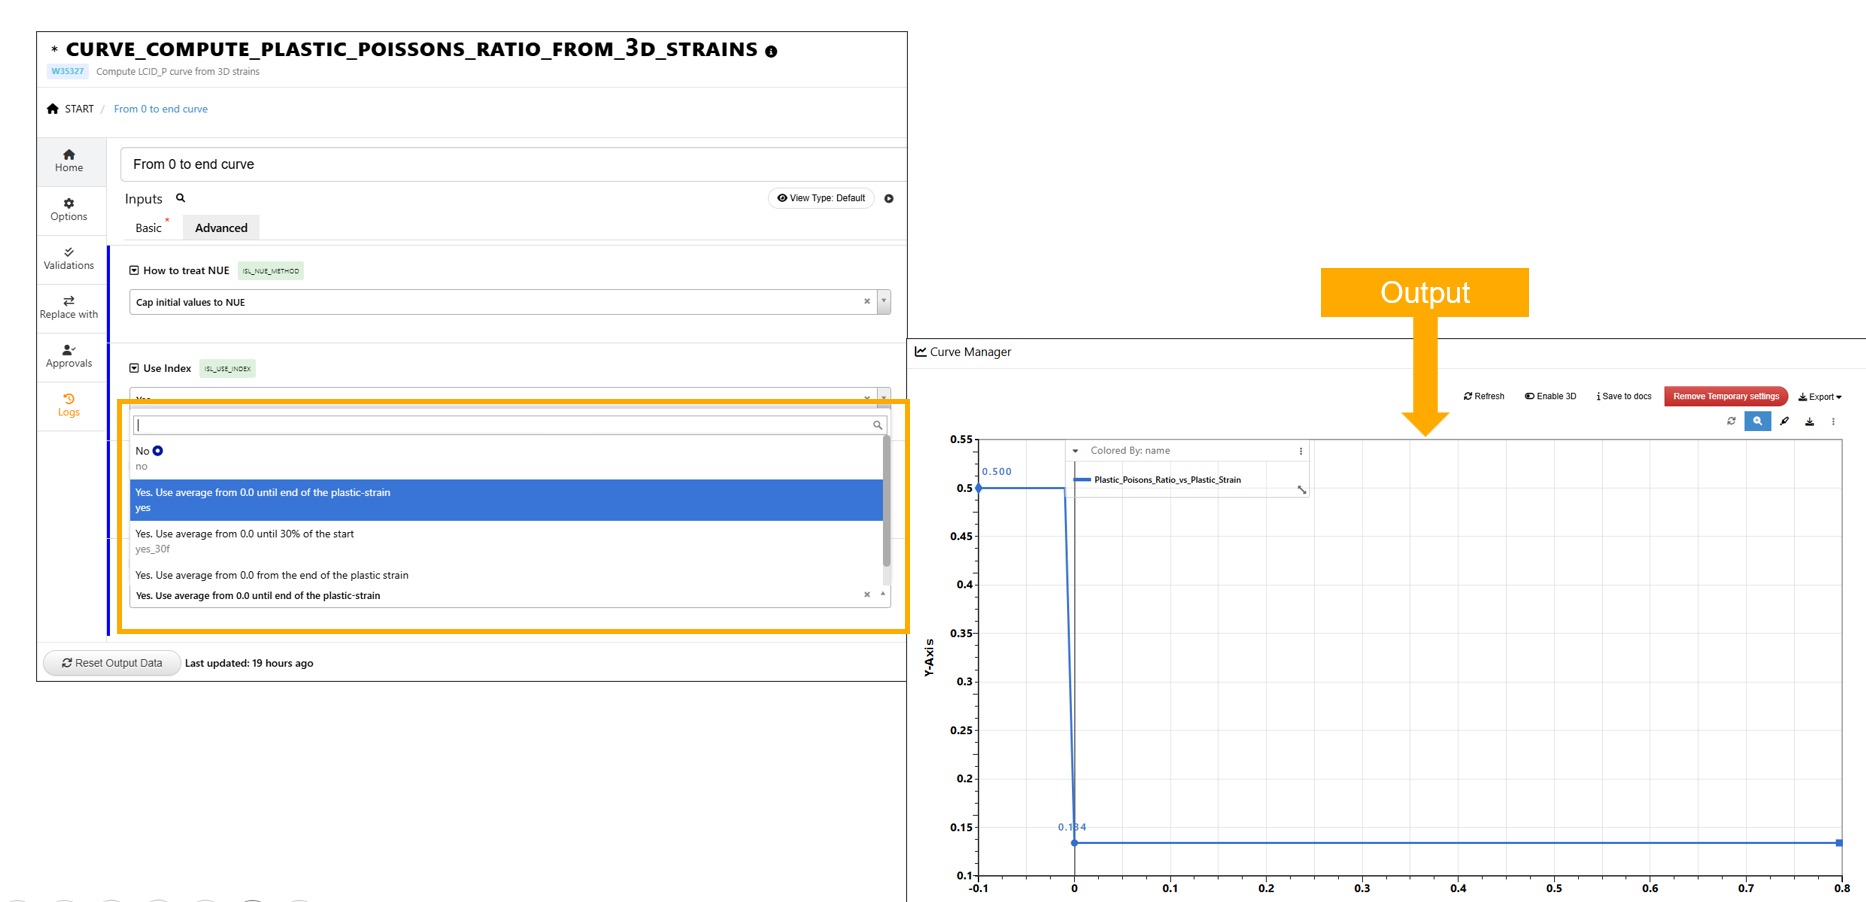Activate the blue zoom tool on chart
This screenshot has width=1866, height=902.
pos(1757,422)
